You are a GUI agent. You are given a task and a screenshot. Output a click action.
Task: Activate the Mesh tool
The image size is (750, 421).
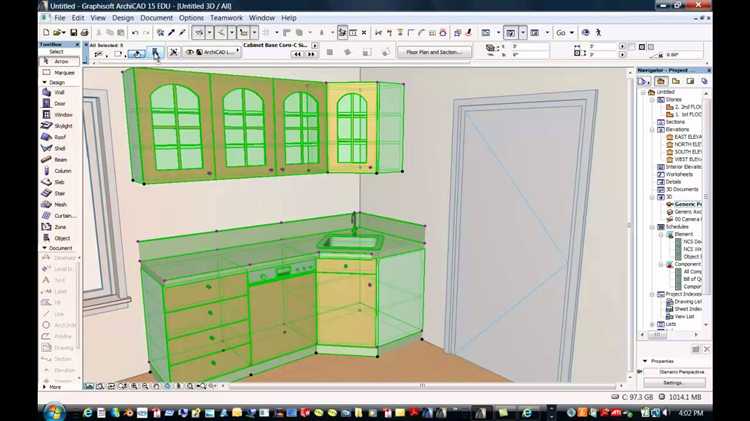point(58,205)
